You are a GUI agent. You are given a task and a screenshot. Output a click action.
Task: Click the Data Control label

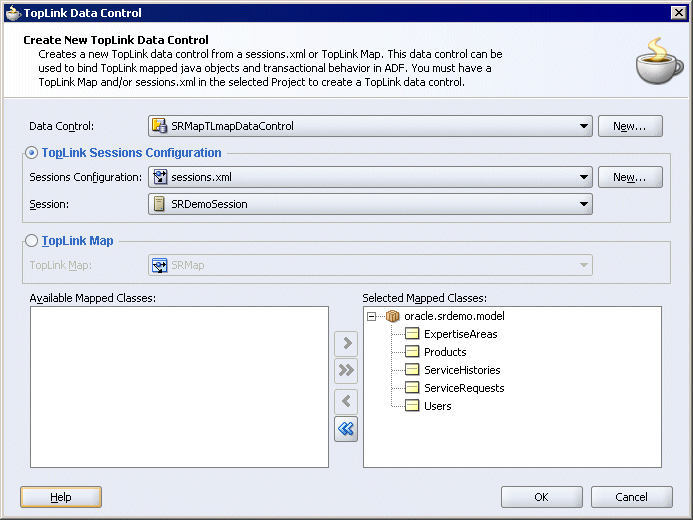[61, 126]
